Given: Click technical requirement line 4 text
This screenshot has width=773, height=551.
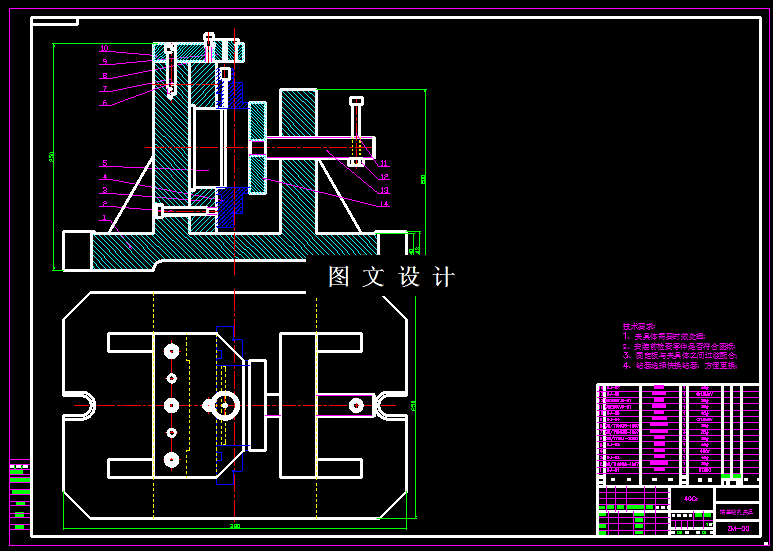Looking at the screenshot, I should click(x=680, y=365).
